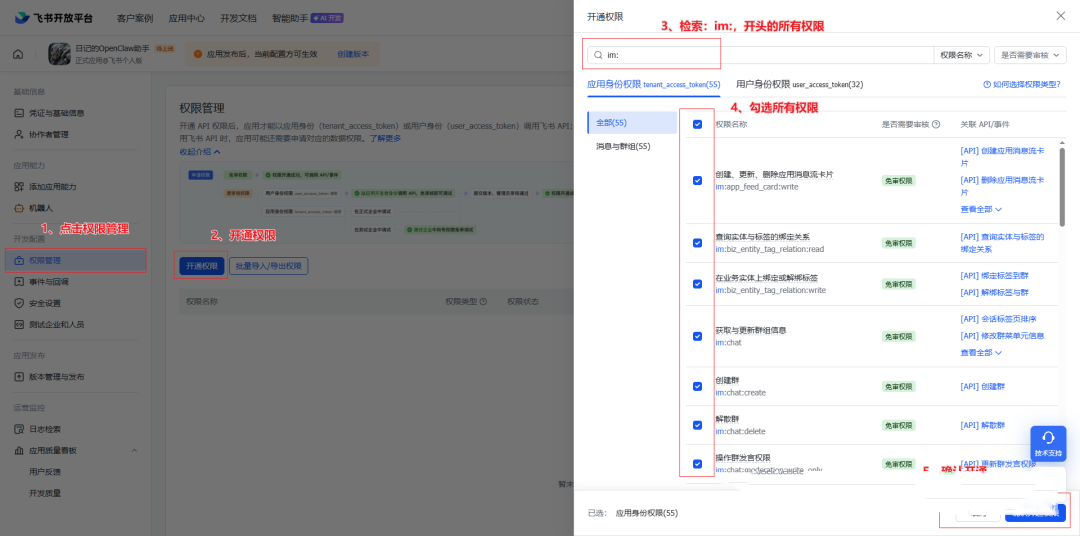1080x536 pixels.
Task: Collapse the 应用质量看板 sidebar chevron
Action: pos(134,451)
